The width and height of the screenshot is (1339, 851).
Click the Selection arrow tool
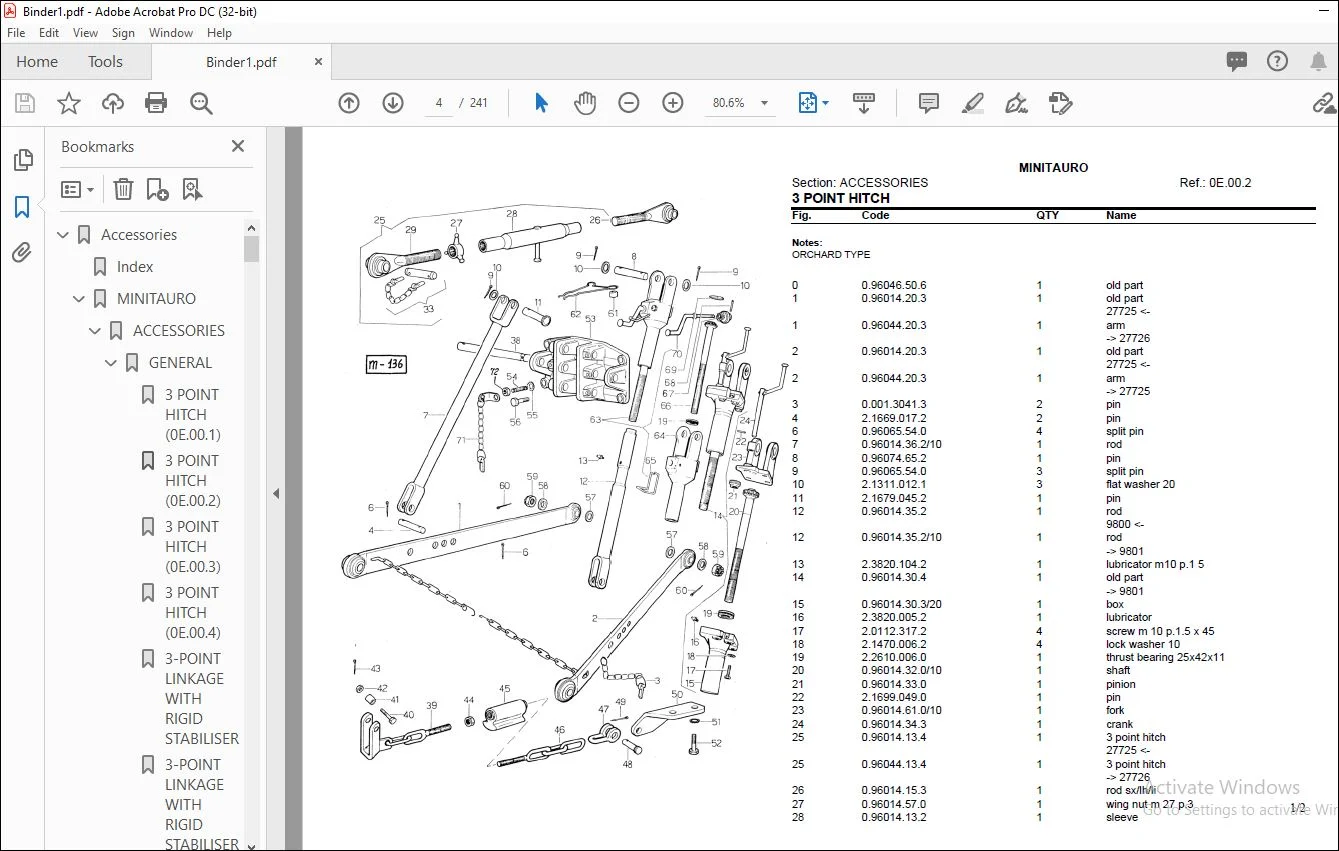coord(541,103)
